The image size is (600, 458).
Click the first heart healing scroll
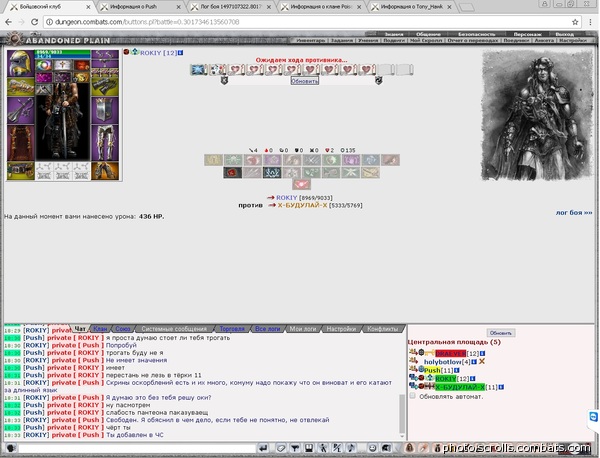[236, 70]
